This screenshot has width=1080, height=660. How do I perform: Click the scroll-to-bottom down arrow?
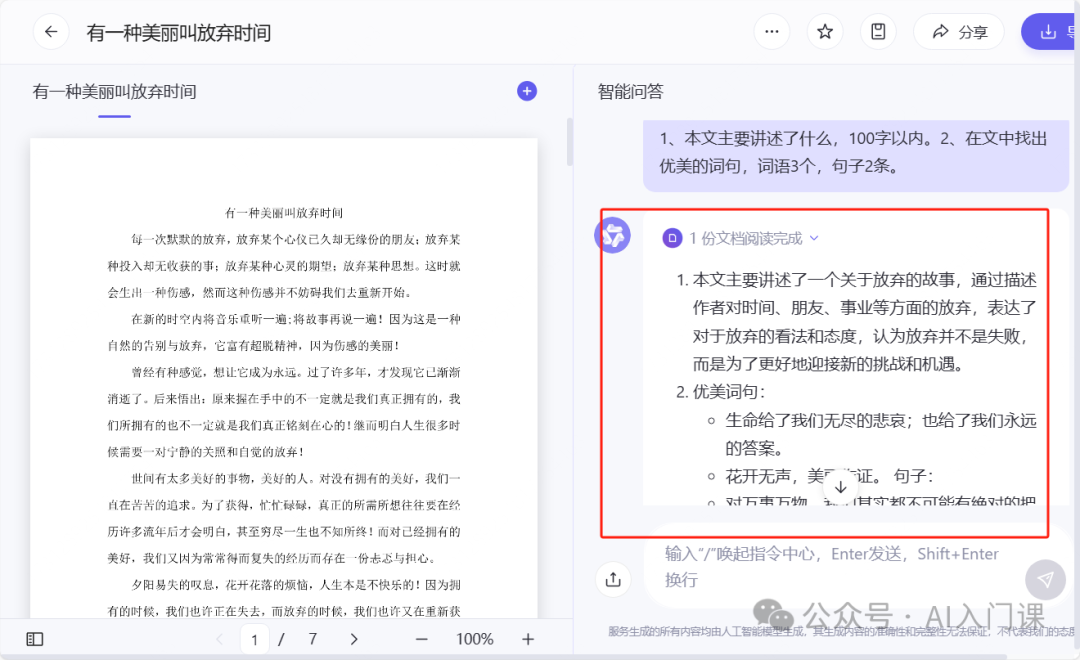[x=840, y=487]
